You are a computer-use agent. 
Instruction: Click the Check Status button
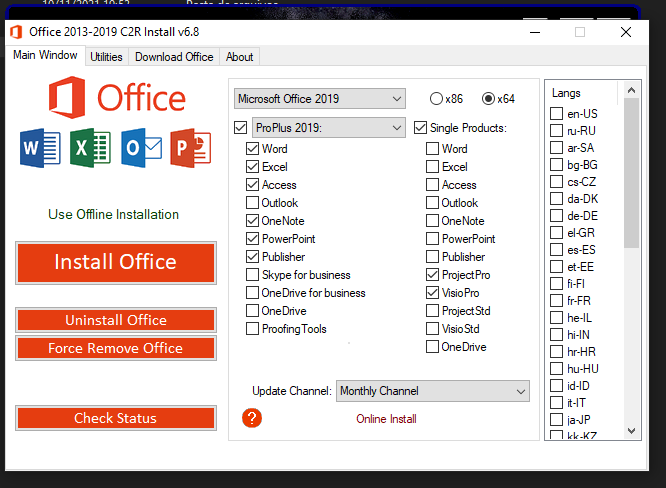coord(116,418)
